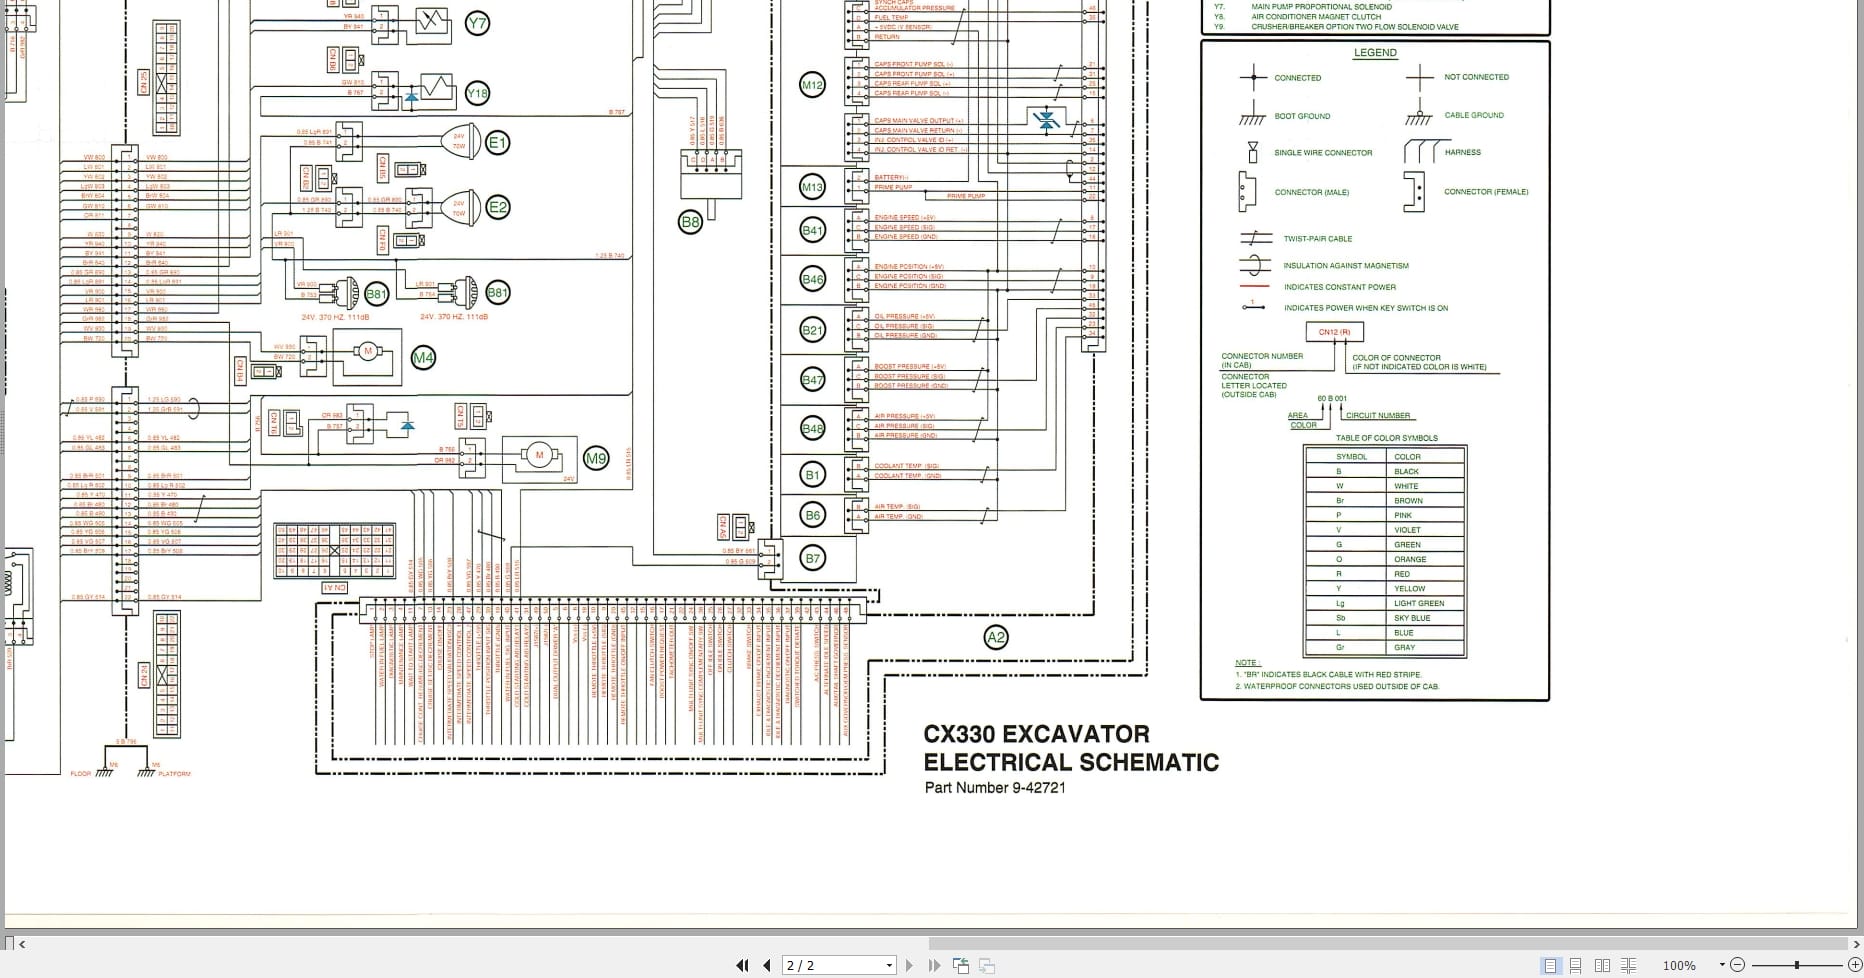Select the single page view icon
The width and height of the screenshot is (1864, 978).
click(x=1550, y=965)
